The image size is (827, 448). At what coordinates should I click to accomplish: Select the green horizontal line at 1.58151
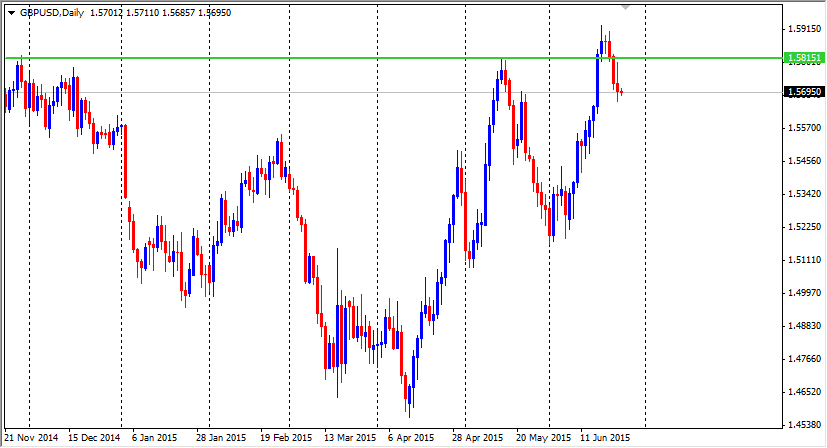[393, 58]
